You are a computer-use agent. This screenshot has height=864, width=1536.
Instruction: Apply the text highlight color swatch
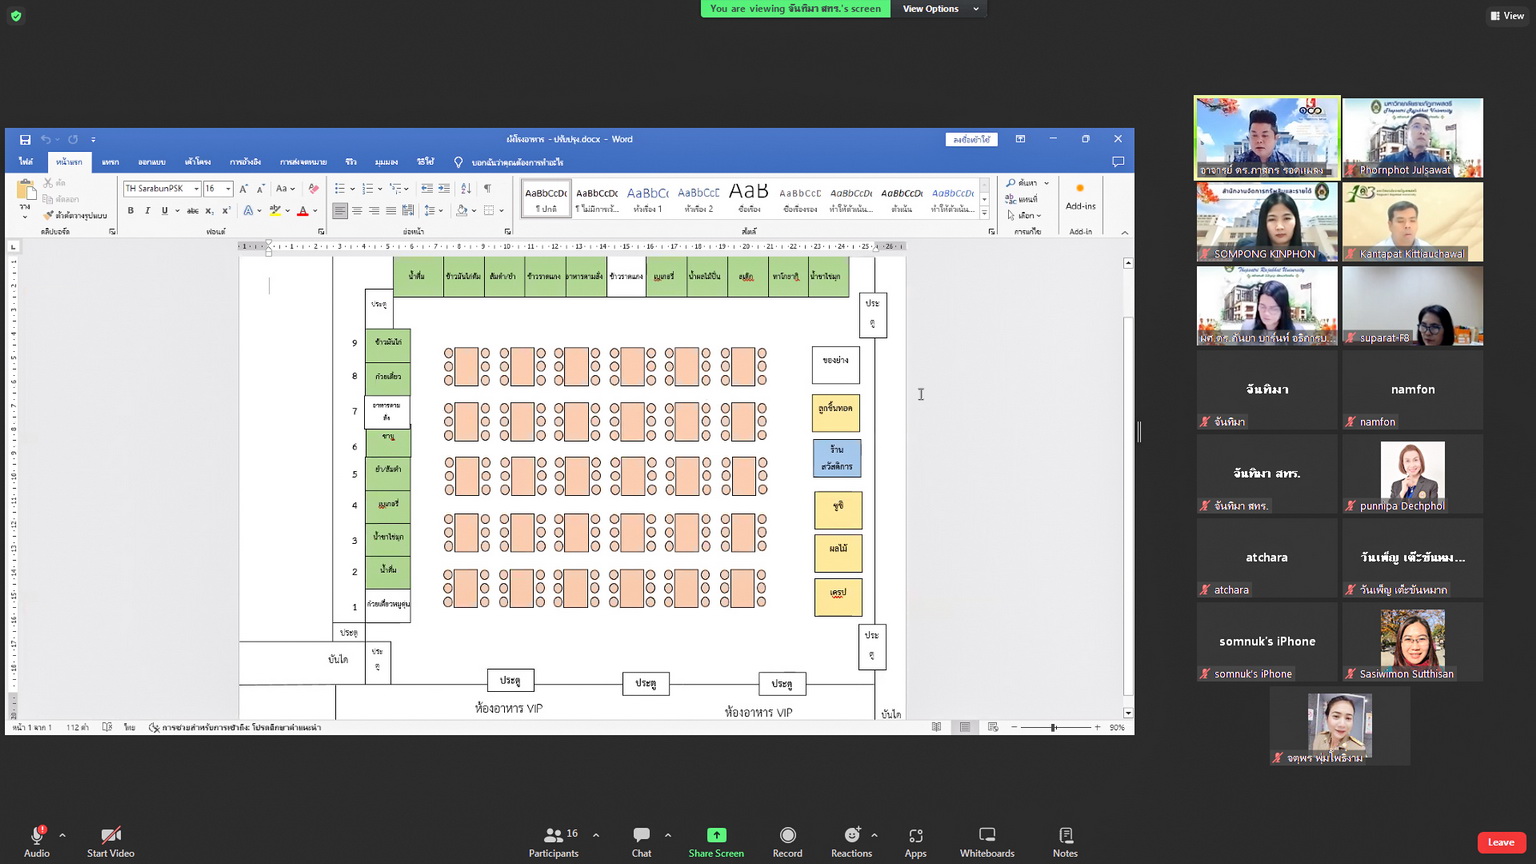point(274,211)
